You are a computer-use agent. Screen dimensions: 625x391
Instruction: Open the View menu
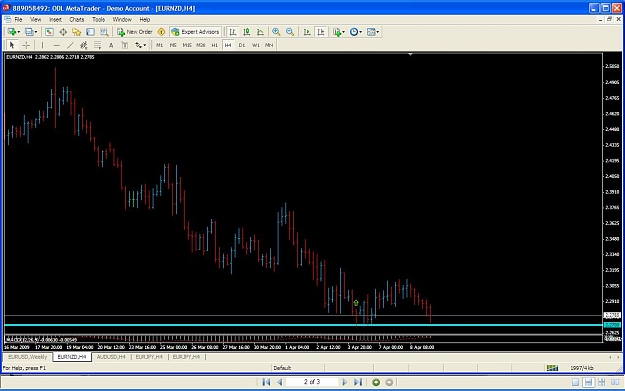(35, 19)
